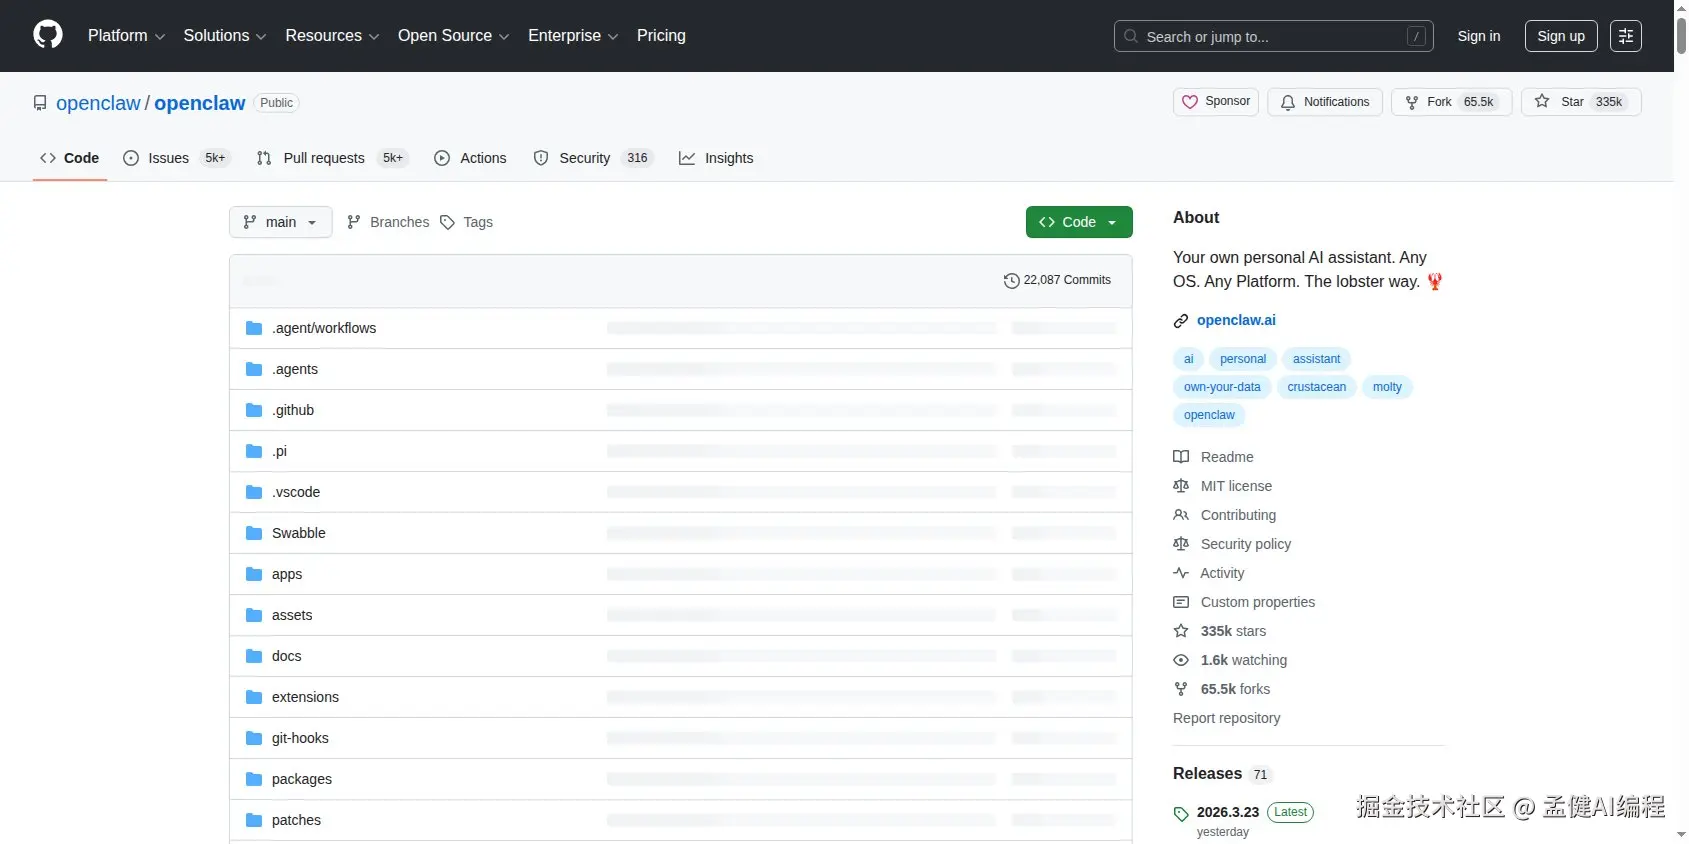Open the Solutions dropdown menu
The width and height of the screenshot is (1689, 844).
point(224,36)
